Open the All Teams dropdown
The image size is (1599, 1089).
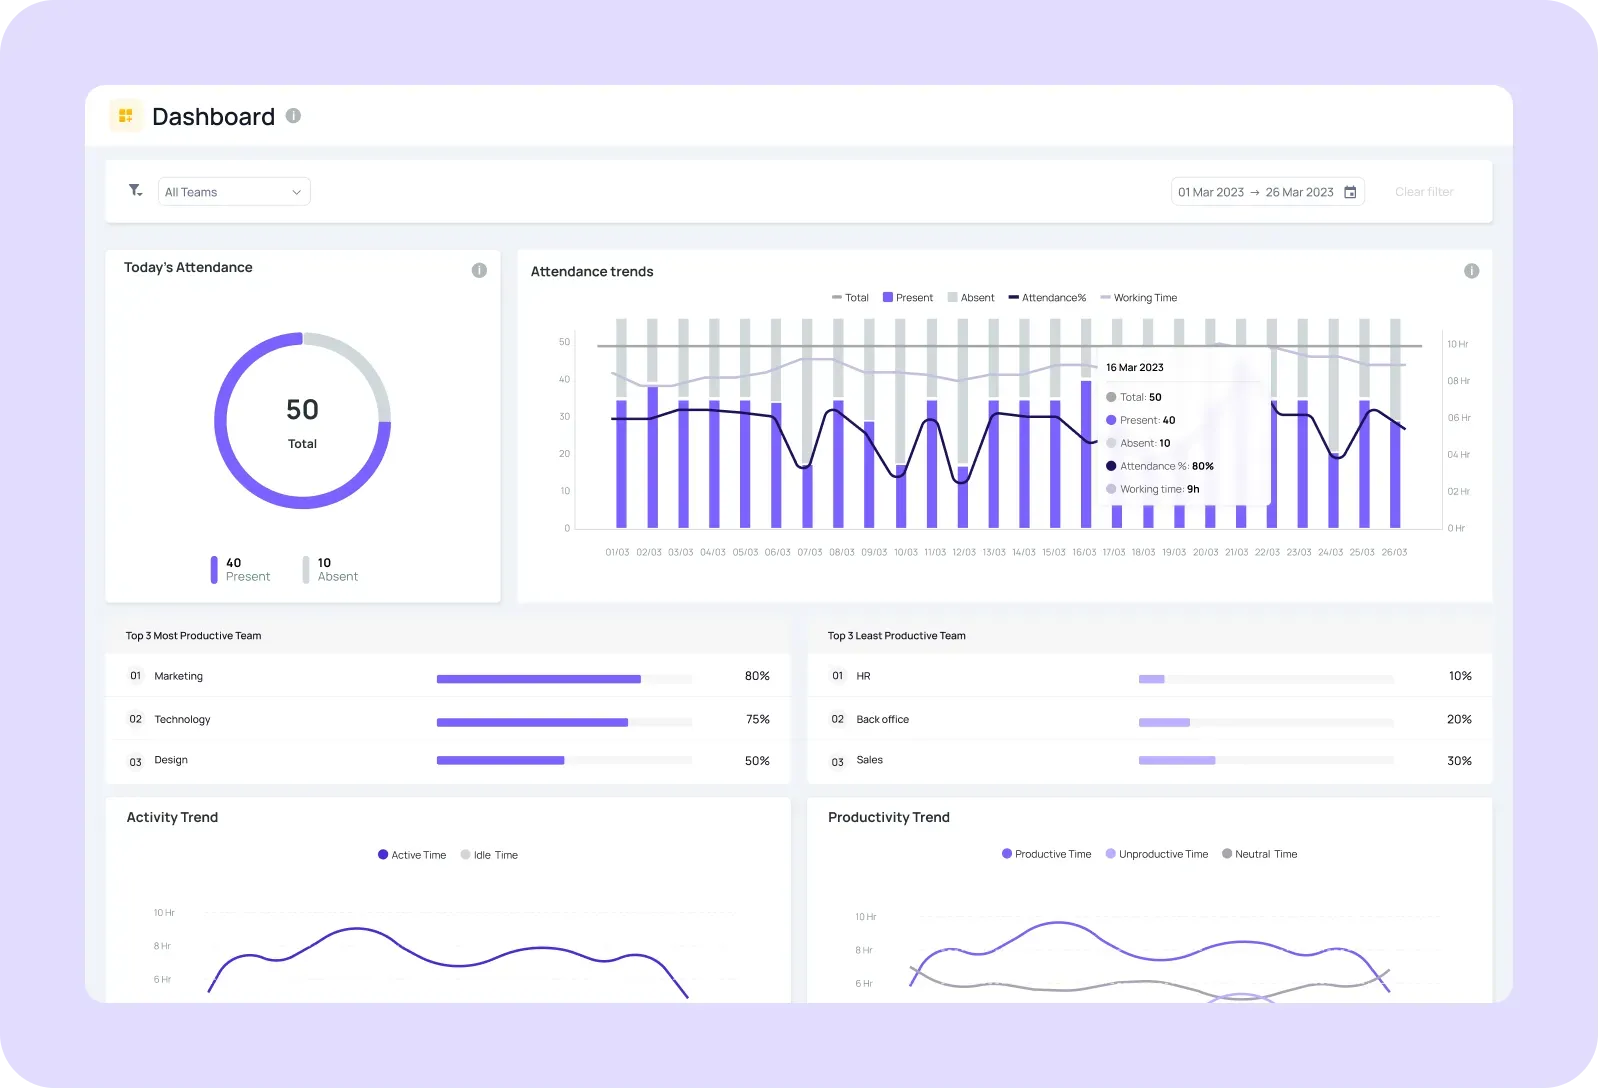pos(234,192)
